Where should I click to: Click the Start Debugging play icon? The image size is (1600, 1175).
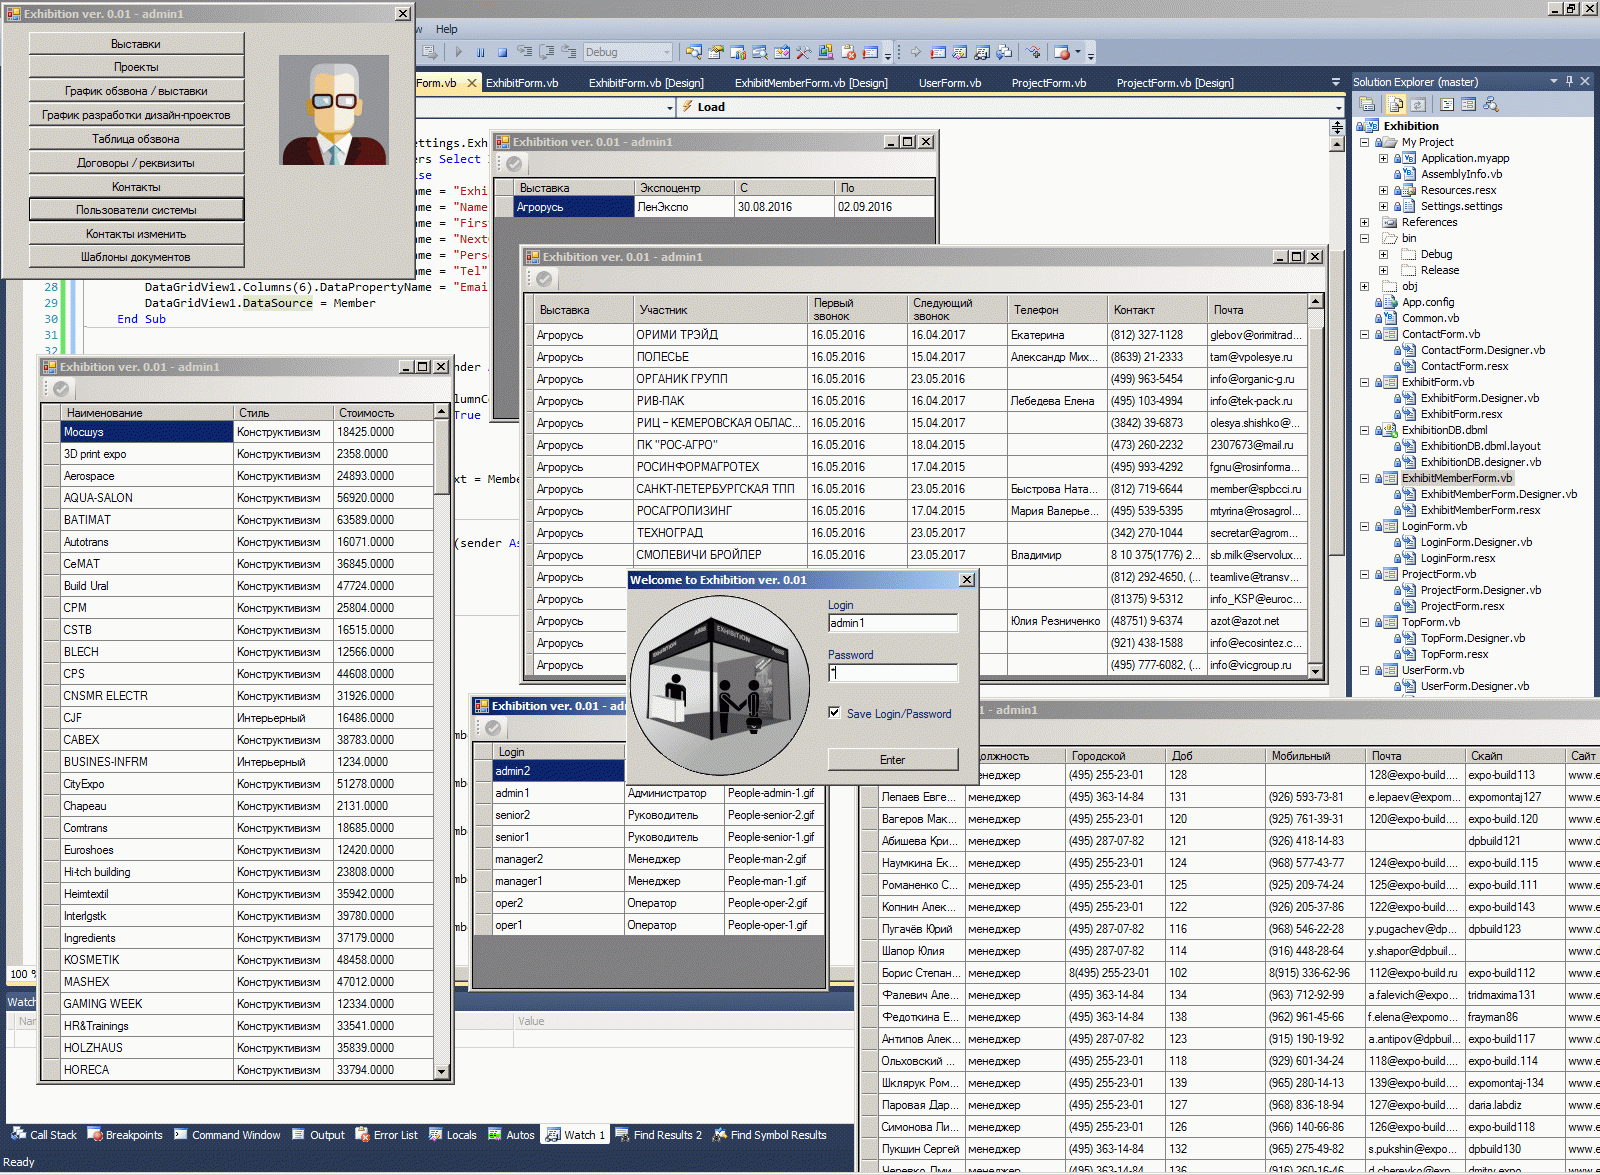pos(459,52)
